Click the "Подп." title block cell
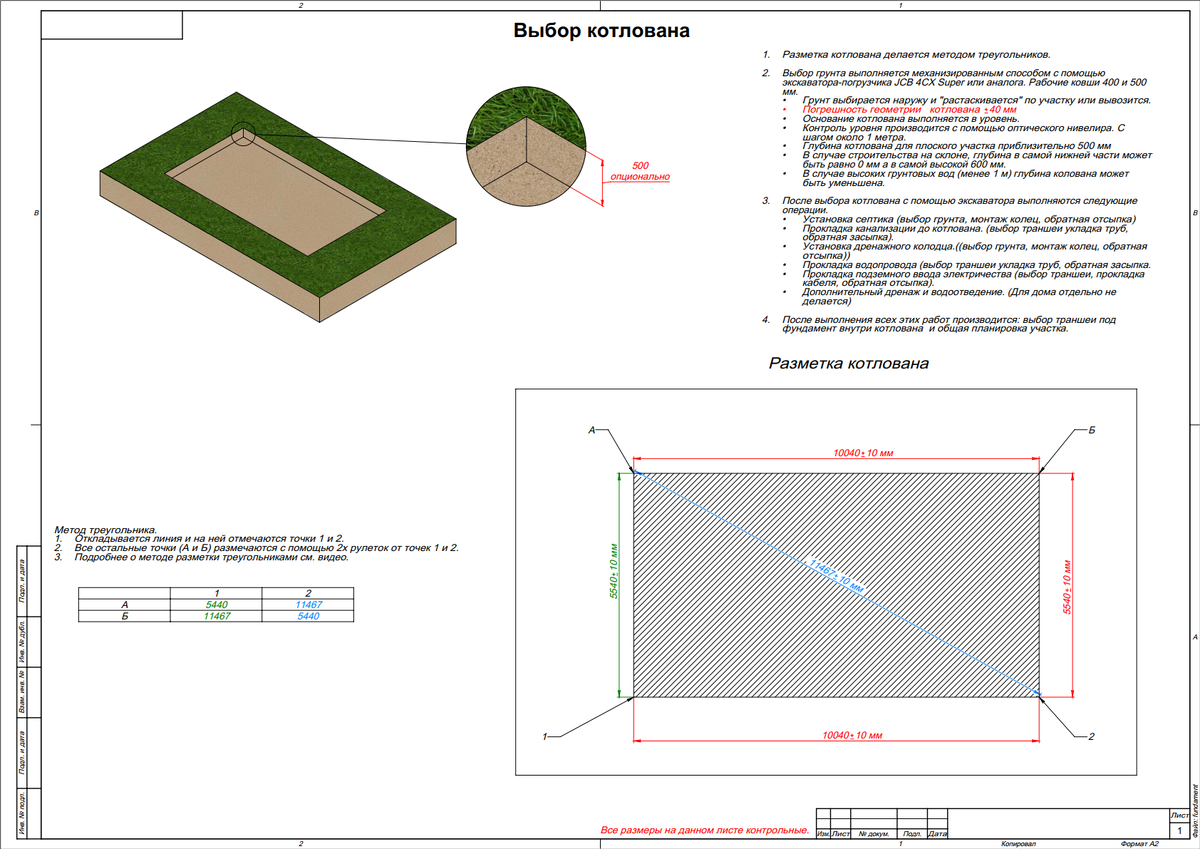This screenshot has width=1200, height=849. (x=911, y=833)
